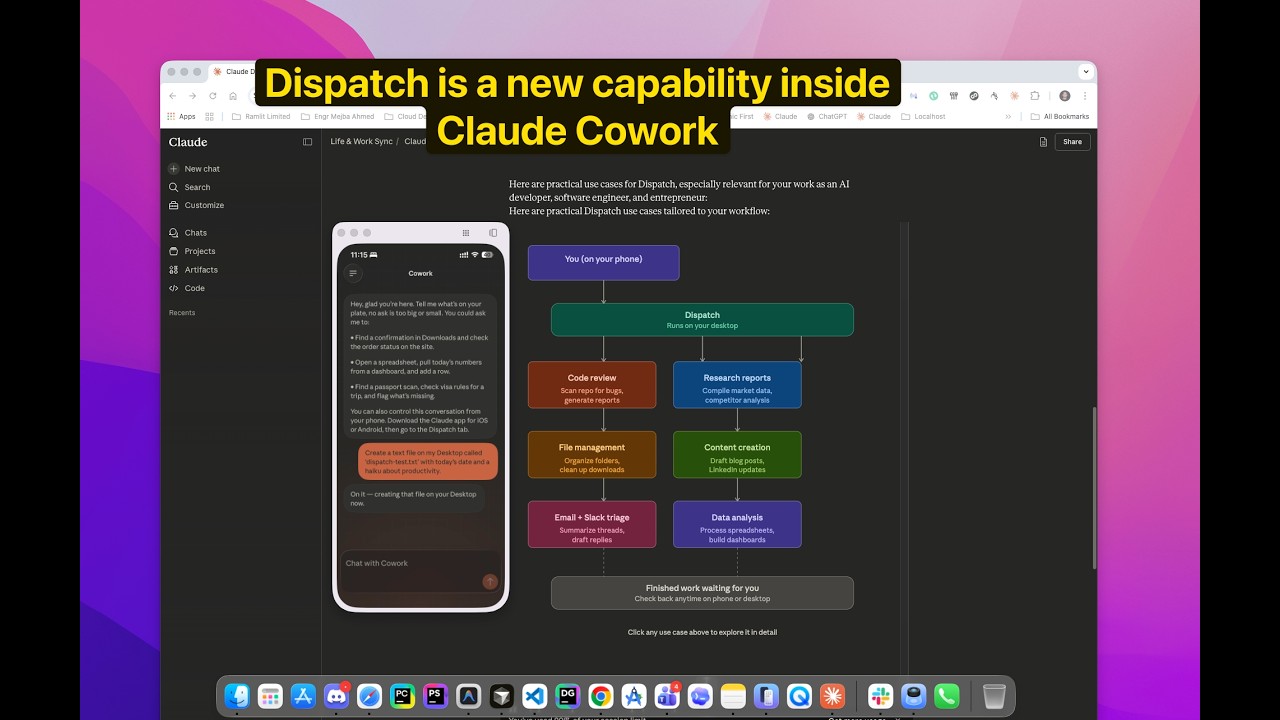Screen dimensions: 1280x720
Task: Explore the Content creation use case
Action: pyautogui.click(x=737, y=455)
